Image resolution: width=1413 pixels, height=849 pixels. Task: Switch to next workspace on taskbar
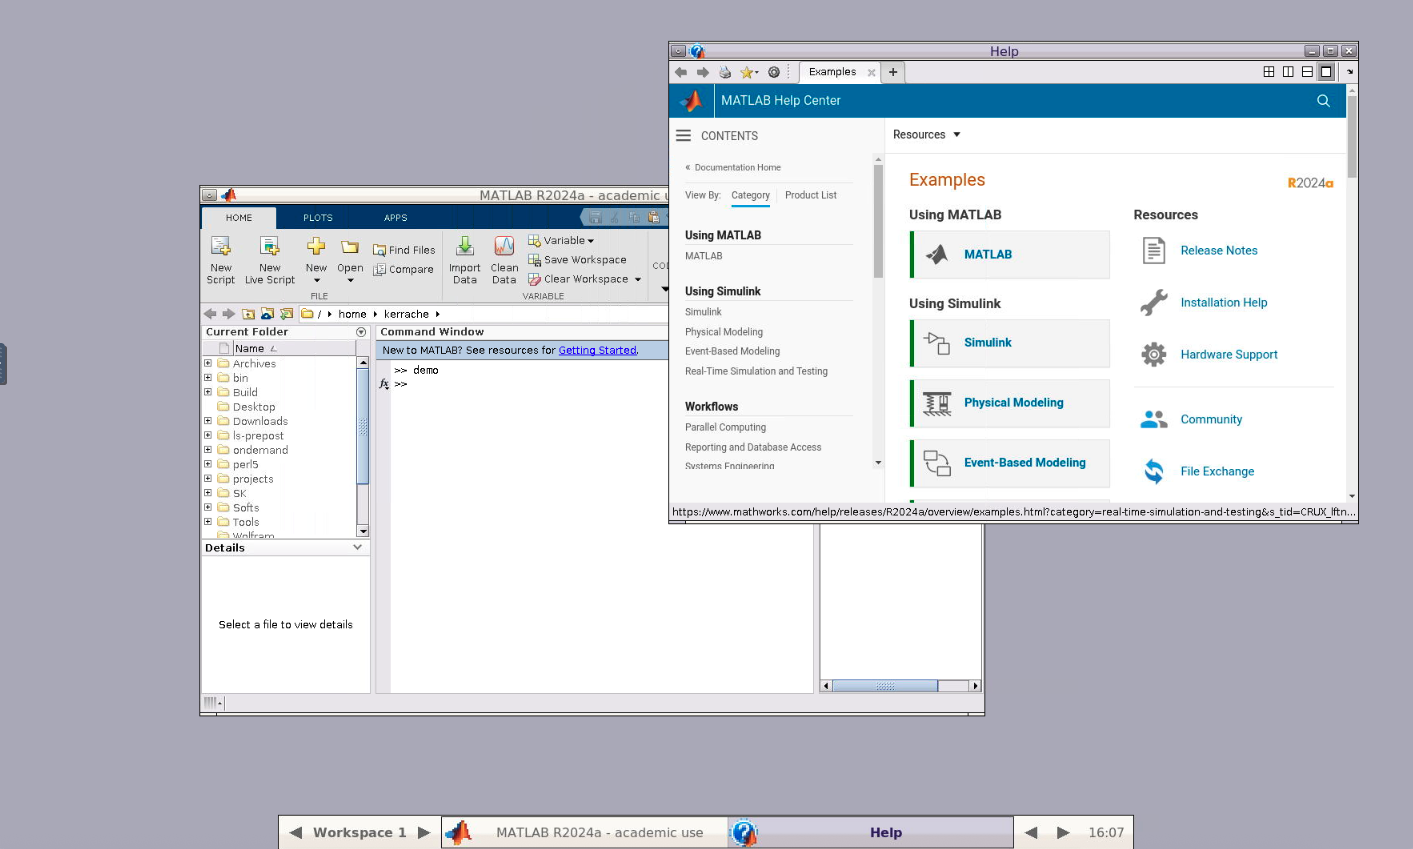(x=424, y=832)
